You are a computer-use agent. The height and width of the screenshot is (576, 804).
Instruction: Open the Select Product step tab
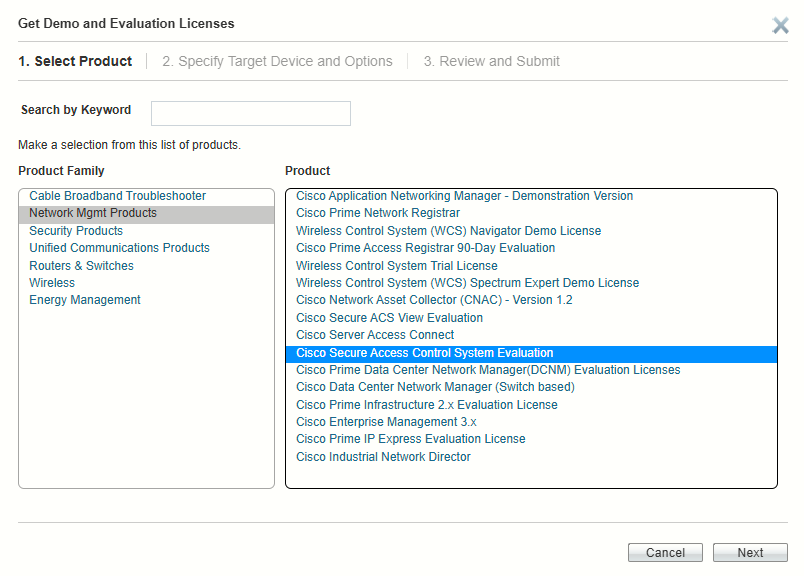click(75, 62)
